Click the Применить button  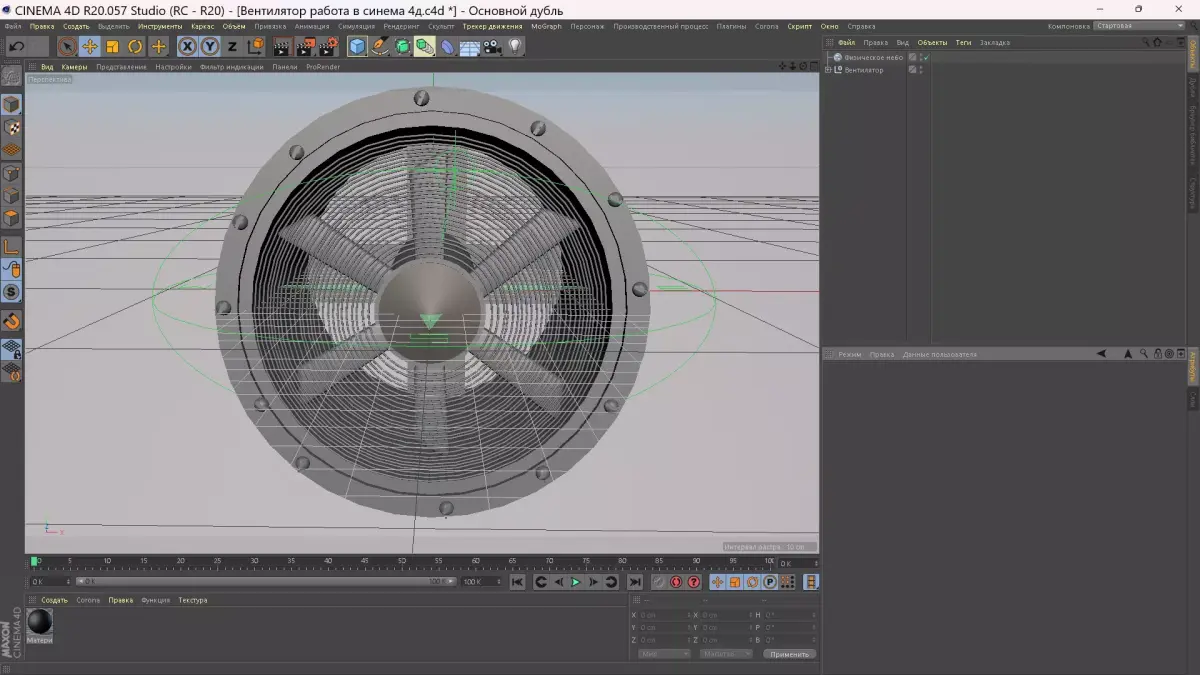tap(789, 654)
